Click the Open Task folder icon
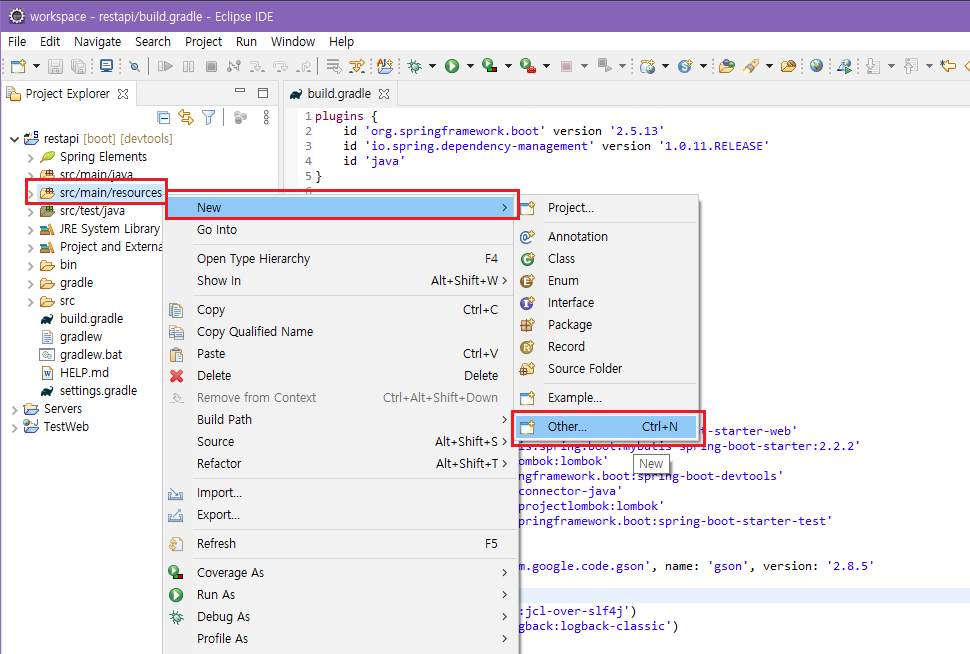The height and width of the screenshot is (654, 970). click(x=788, y=66)
